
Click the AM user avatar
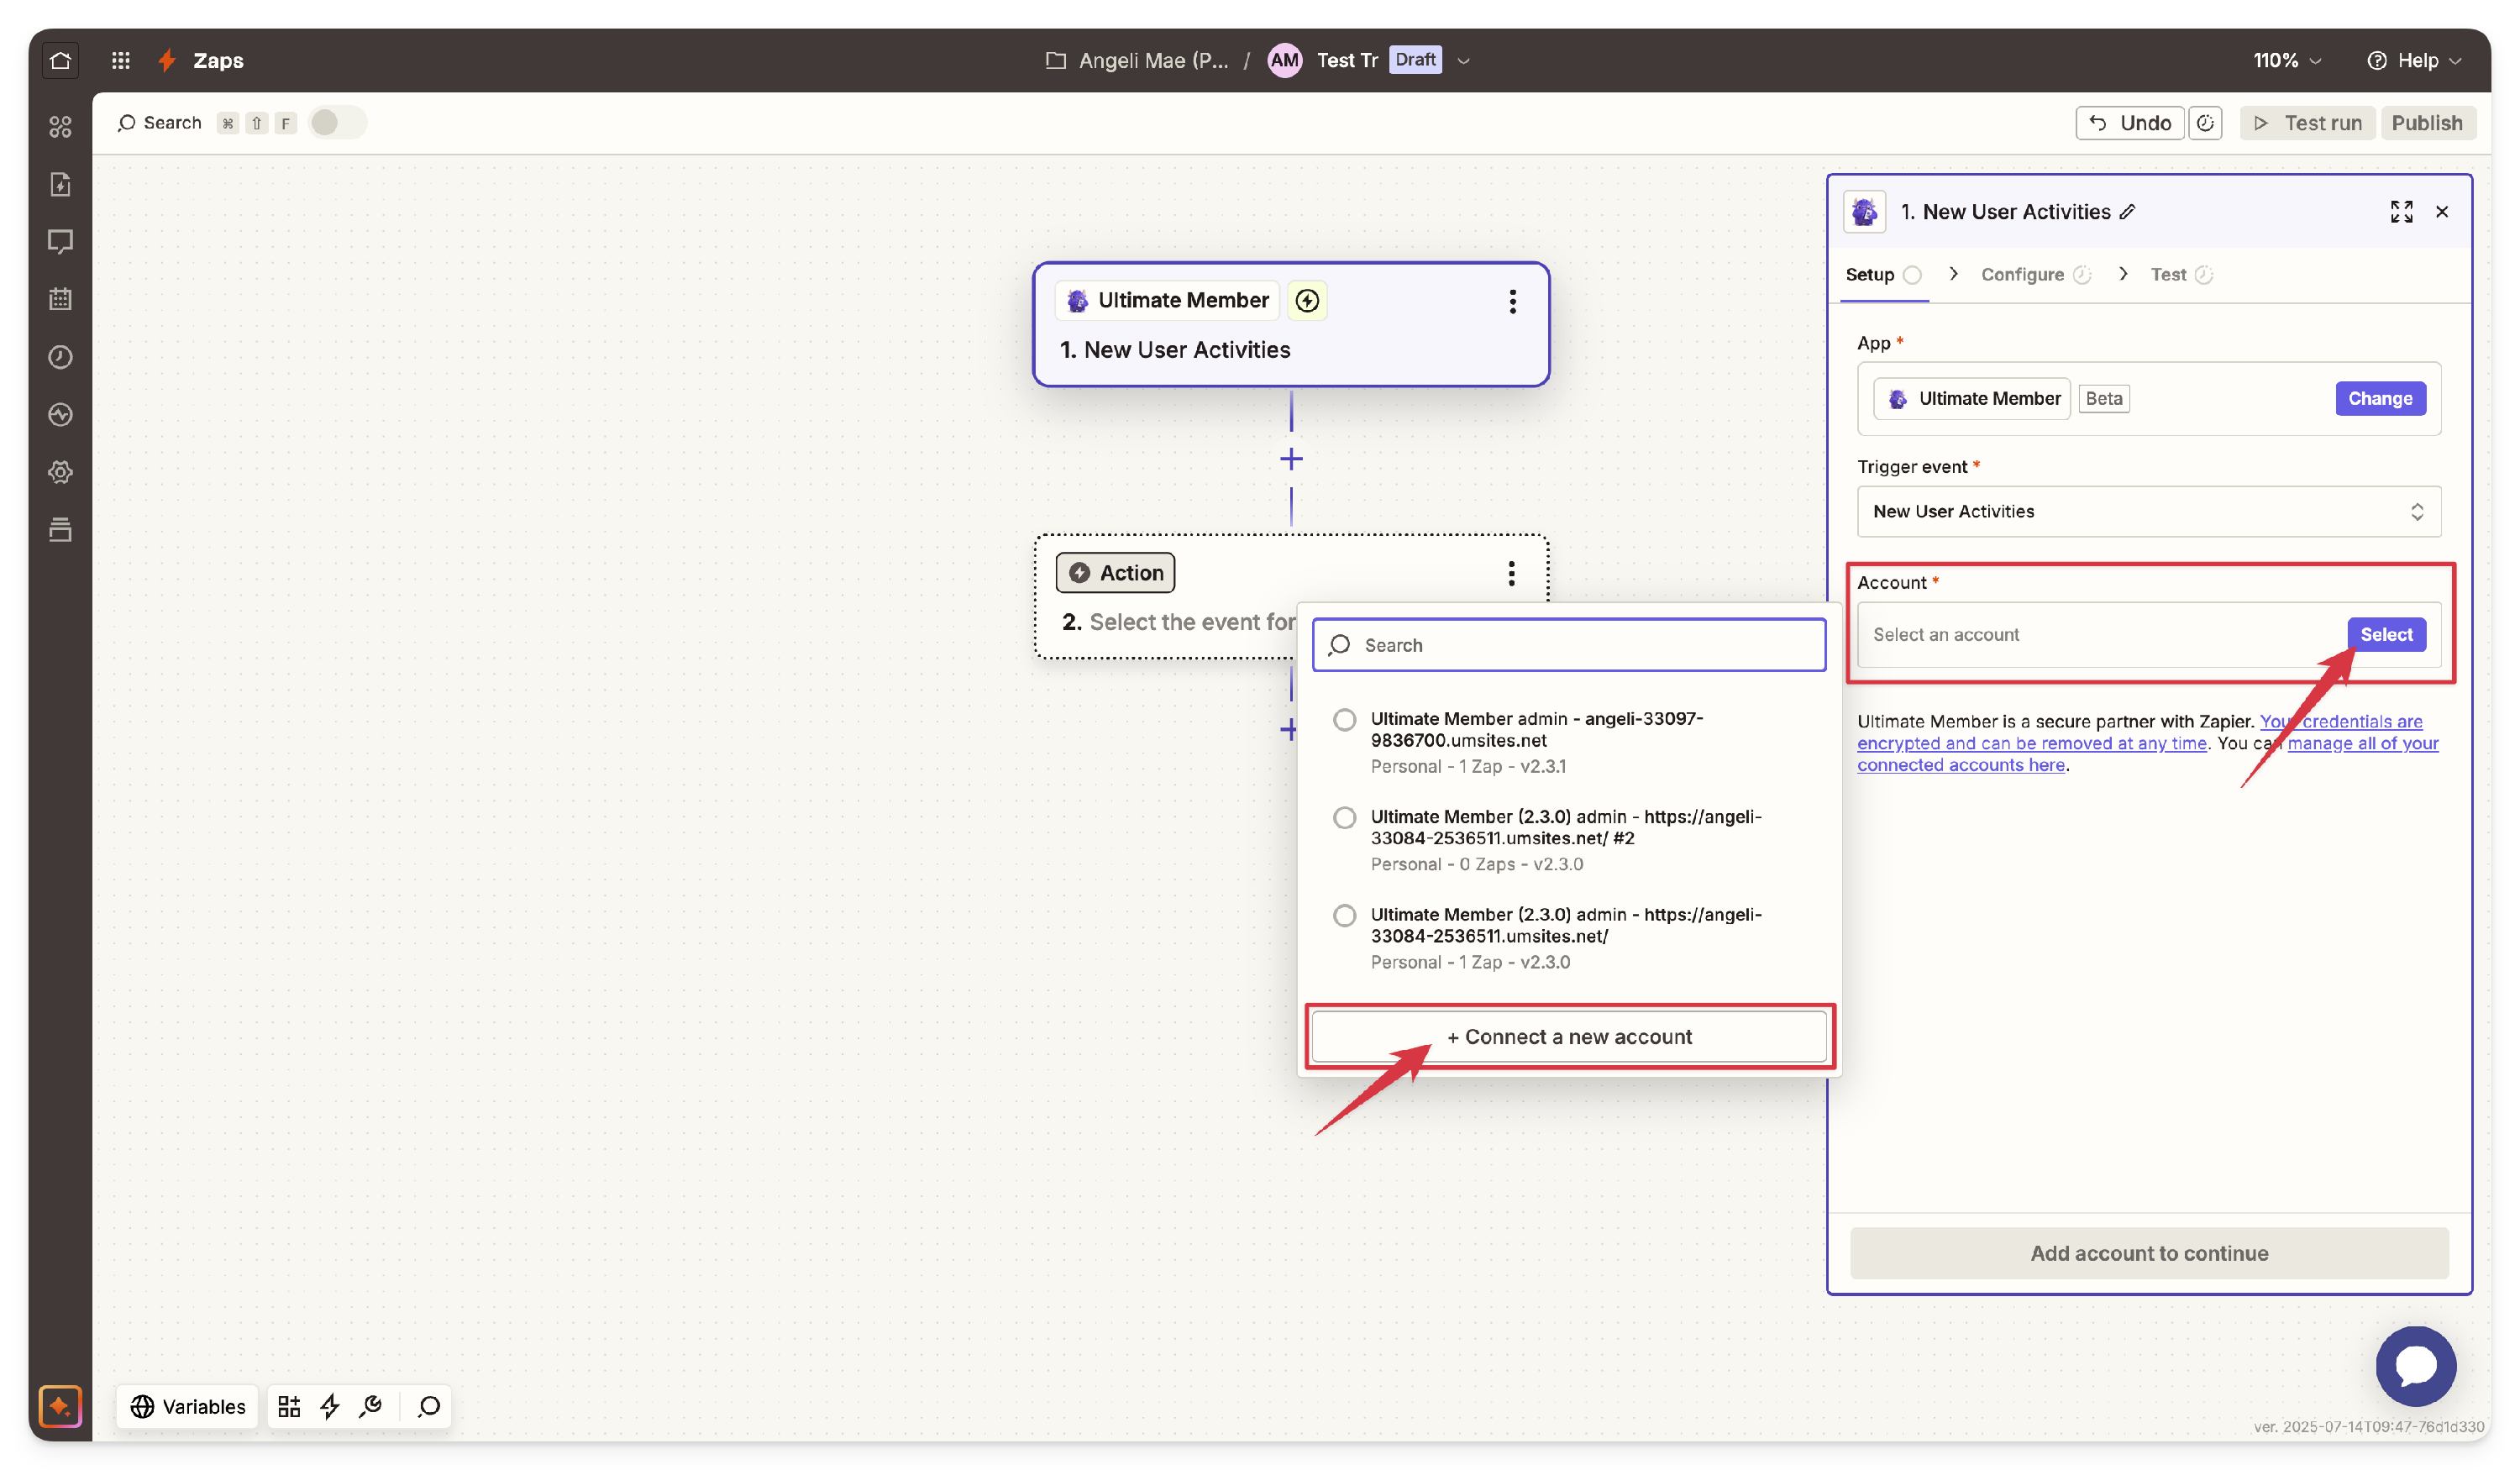[1284, 60]
